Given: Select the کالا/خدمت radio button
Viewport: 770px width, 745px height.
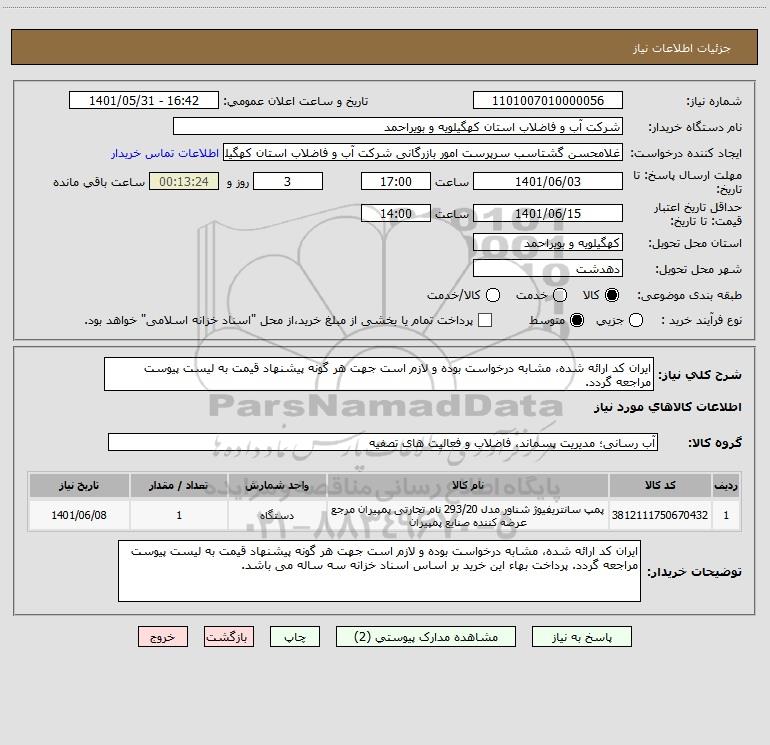Looking at the screenshot, I should (493, 295).
